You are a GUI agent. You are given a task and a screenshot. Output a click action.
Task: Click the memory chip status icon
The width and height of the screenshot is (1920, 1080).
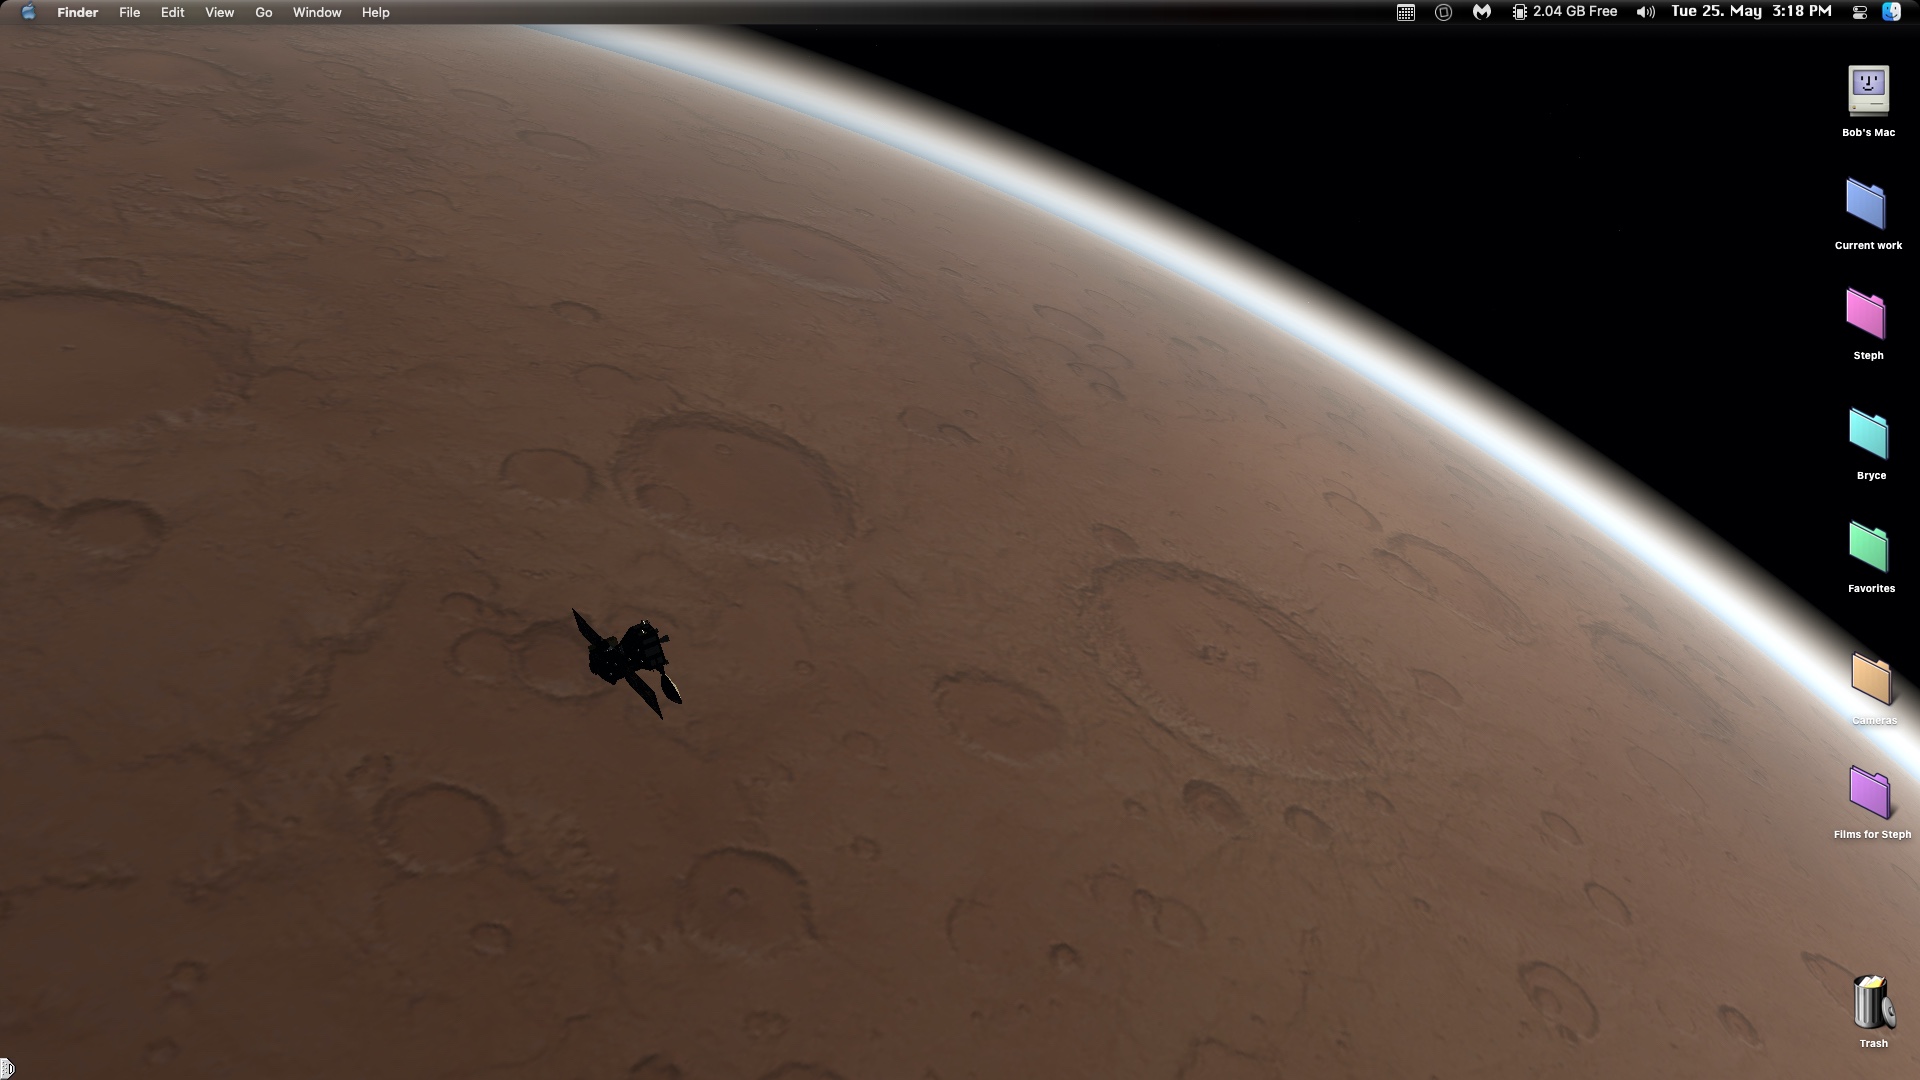[x=1519, y=12]
